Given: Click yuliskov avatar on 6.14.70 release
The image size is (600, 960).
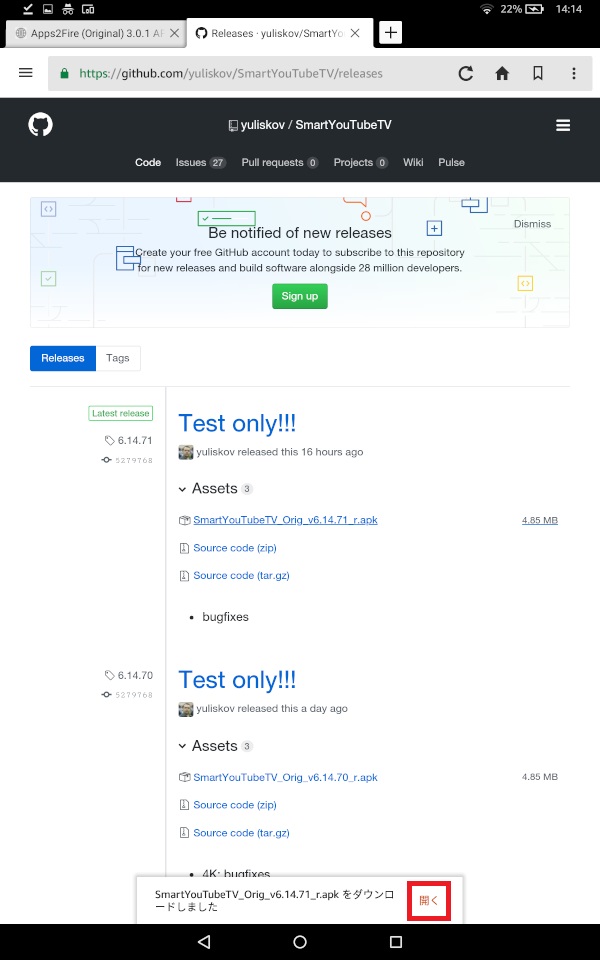Looking at the screenshot, I should click(x=186, y=709).
